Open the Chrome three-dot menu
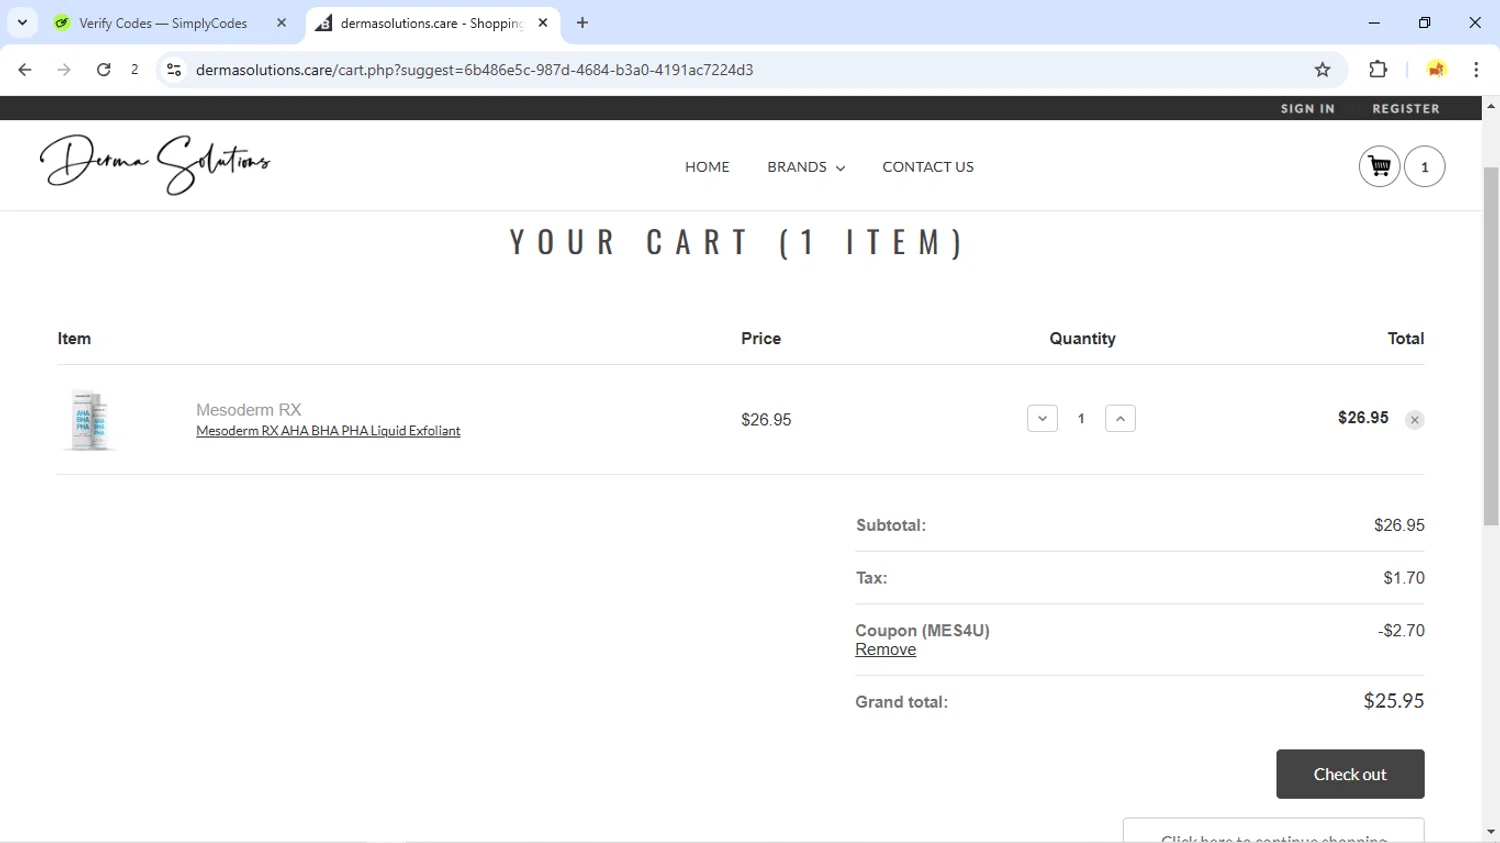This screenshot has height=843, width=1500. click(1476, 70)
